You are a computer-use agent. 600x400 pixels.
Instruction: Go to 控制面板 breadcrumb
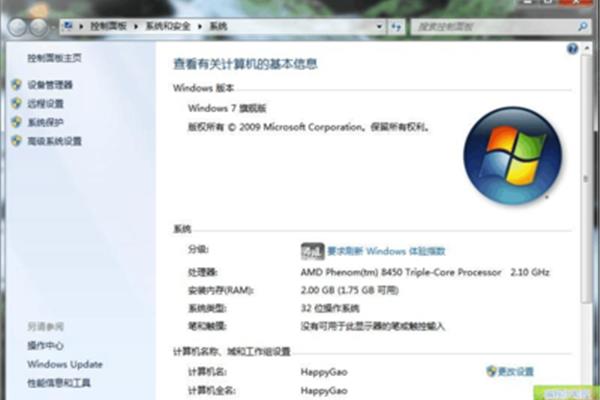pyautogui.click(x=108, y=26)
